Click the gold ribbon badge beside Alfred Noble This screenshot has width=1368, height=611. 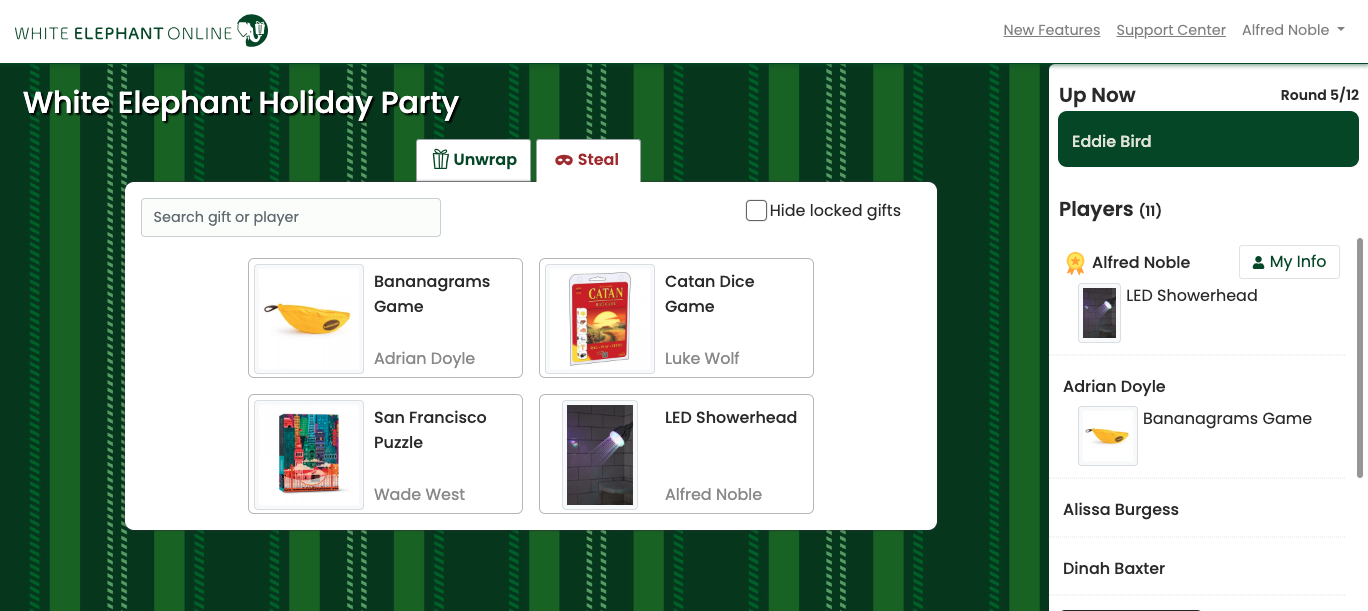[x=1075, y=263]
